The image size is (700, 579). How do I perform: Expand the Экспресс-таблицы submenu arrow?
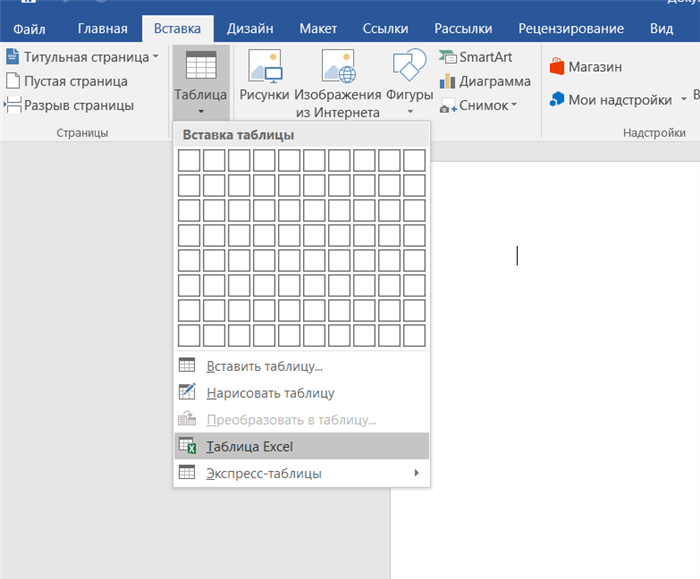[x=416, y=473]
